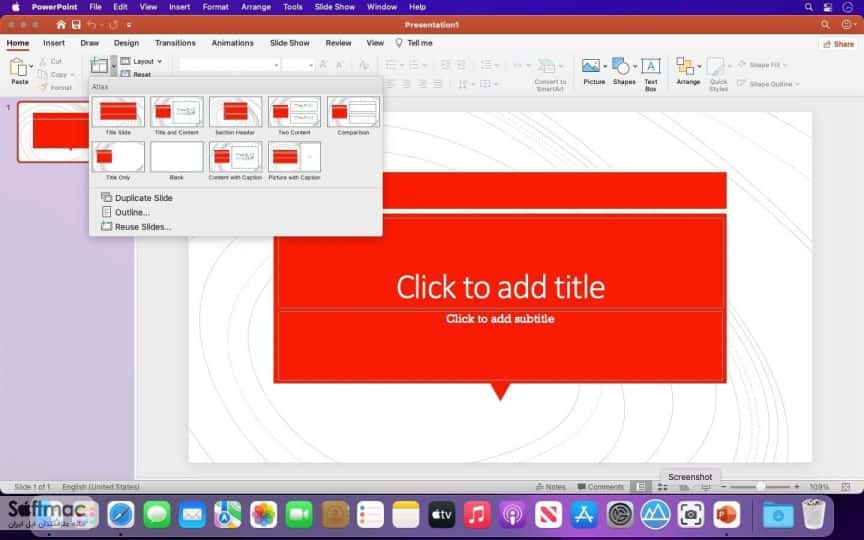Open the Screenshot app in the Dock
This screenshot has width=864, height=540.
pos(690,515)
